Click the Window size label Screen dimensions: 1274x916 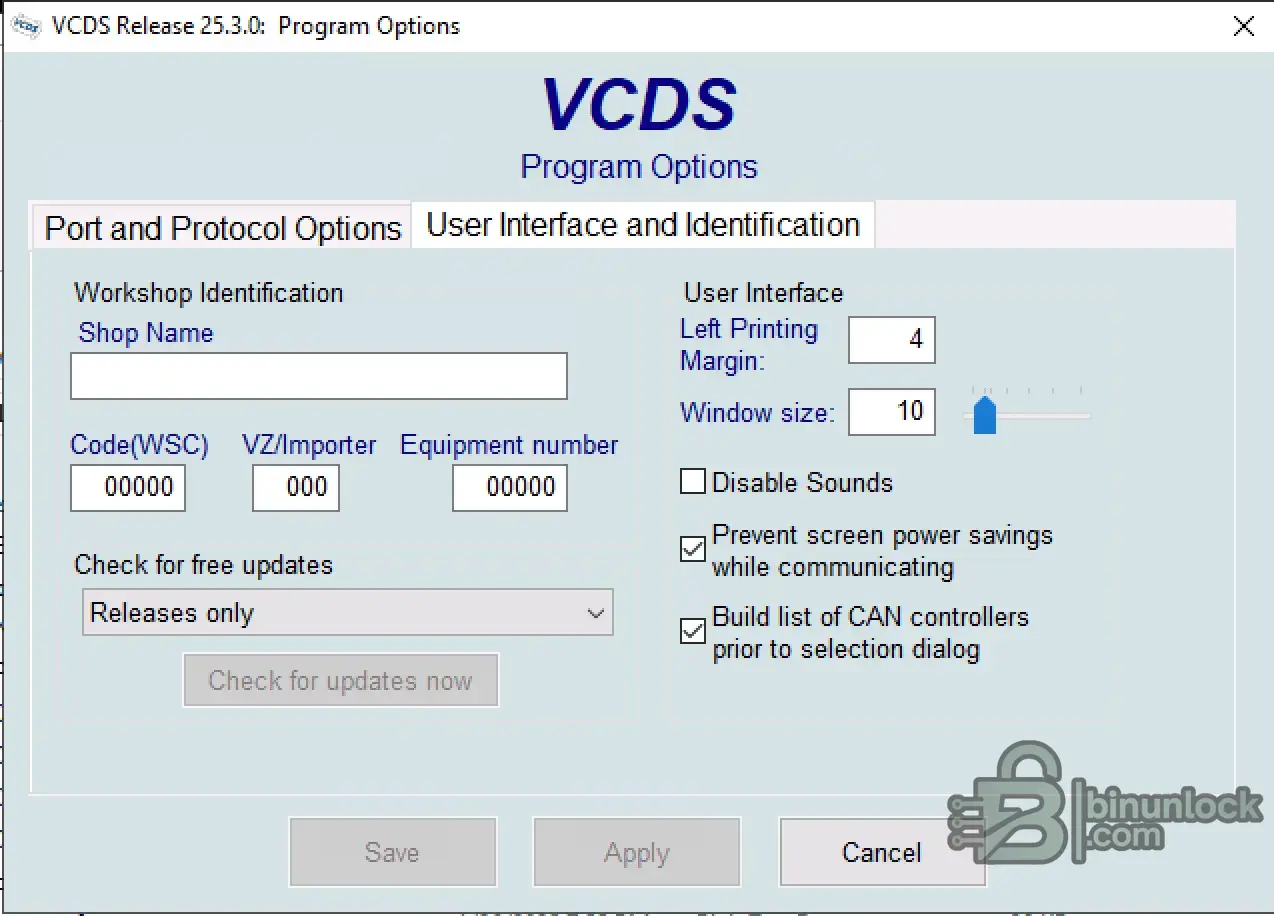point(757,412)
